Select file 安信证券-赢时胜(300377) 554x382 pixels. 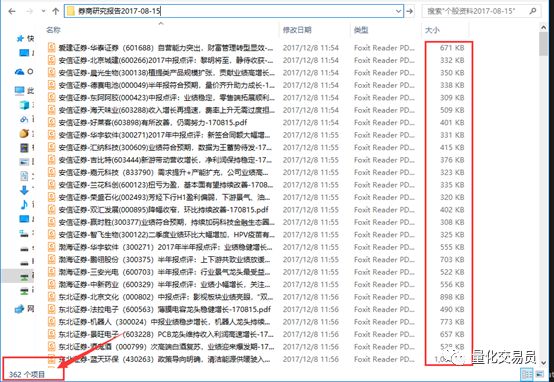(x=166, y=222)
